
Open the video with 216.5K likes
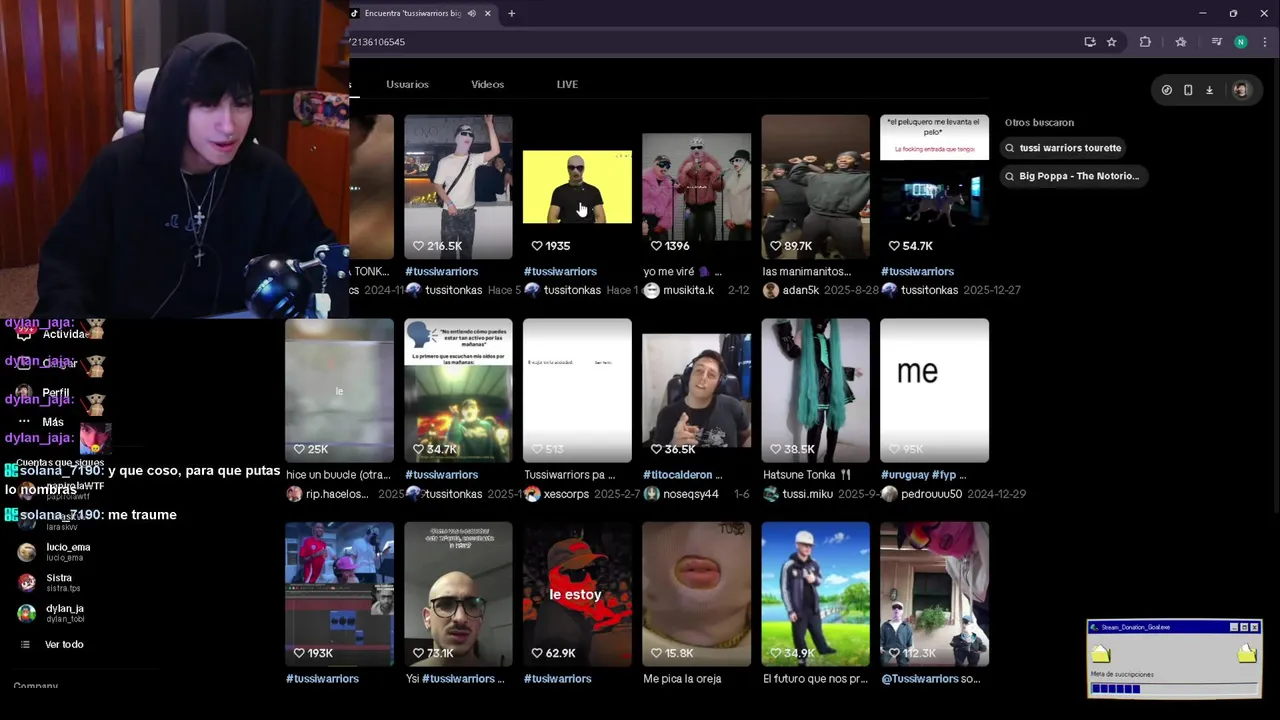(458, 187)
